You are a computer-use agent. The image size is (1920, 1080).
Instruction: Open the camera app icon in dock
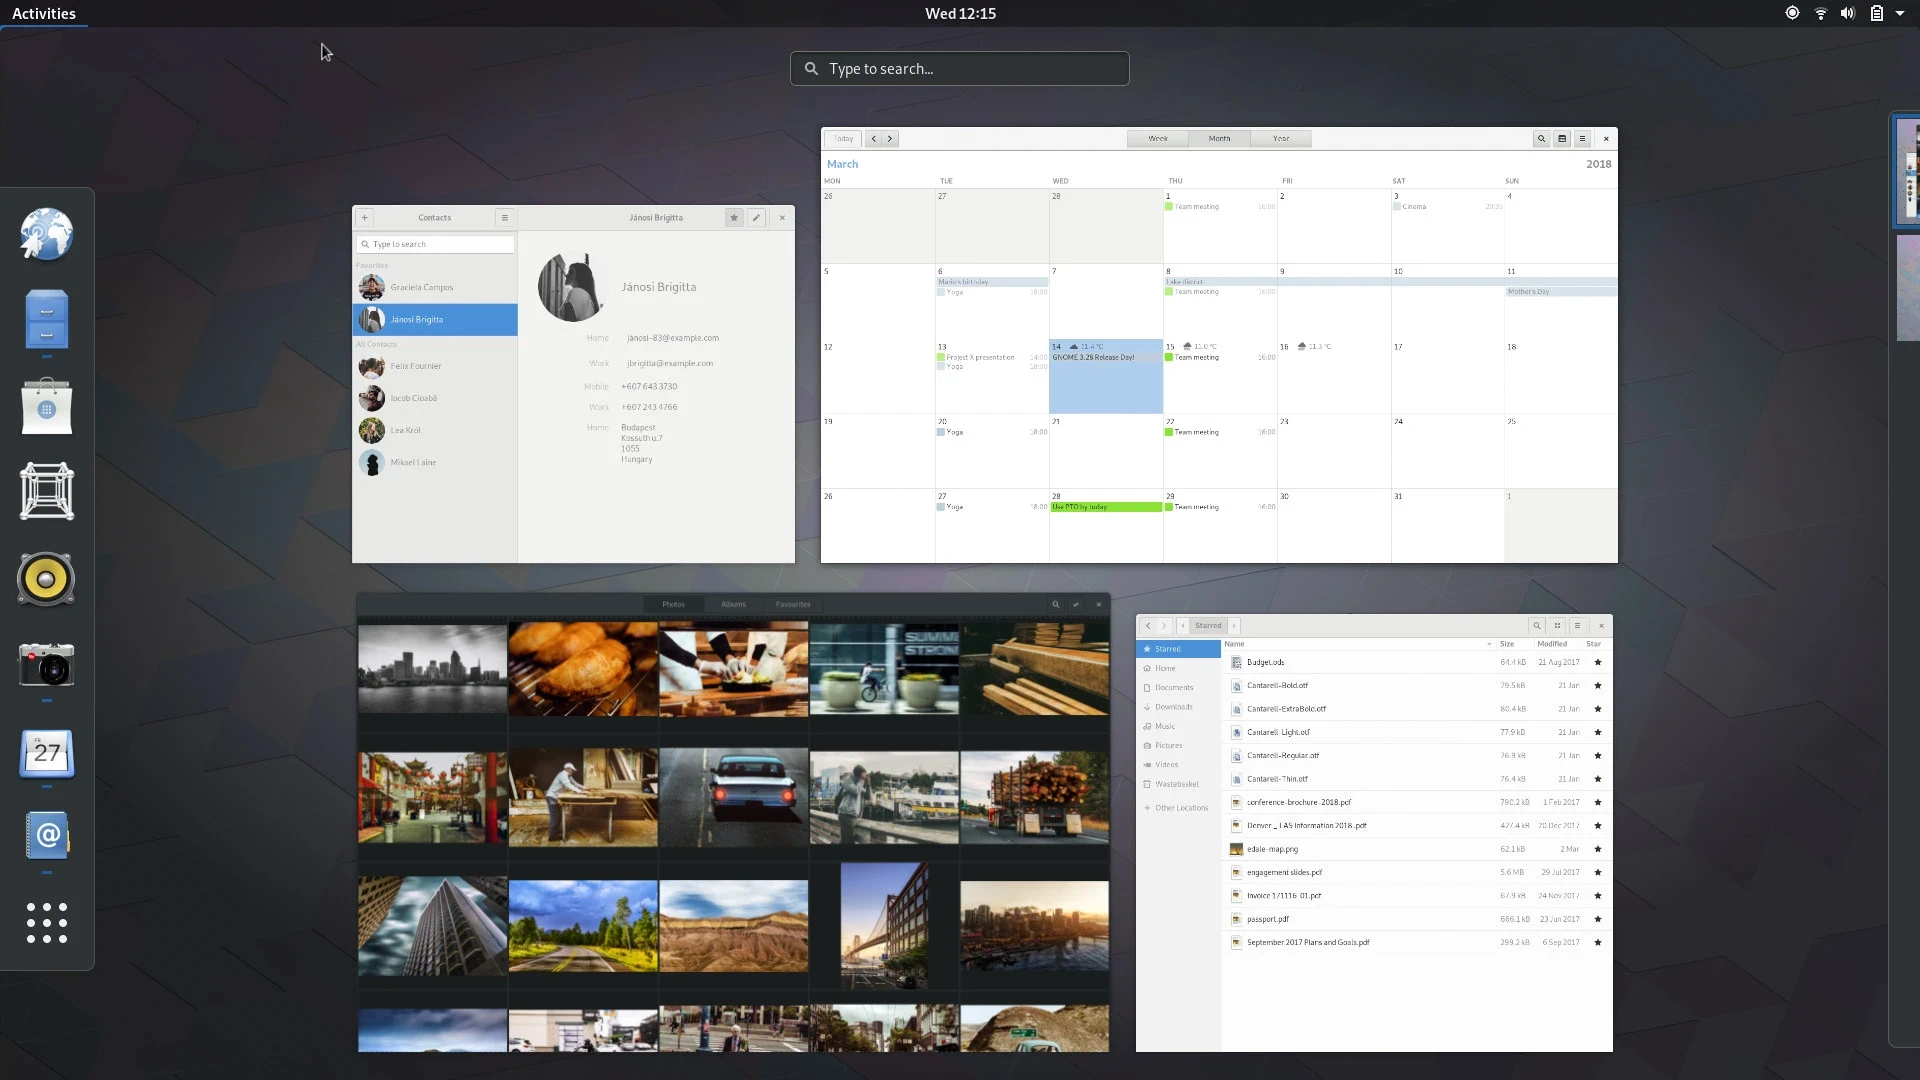[x=46, y=665]
